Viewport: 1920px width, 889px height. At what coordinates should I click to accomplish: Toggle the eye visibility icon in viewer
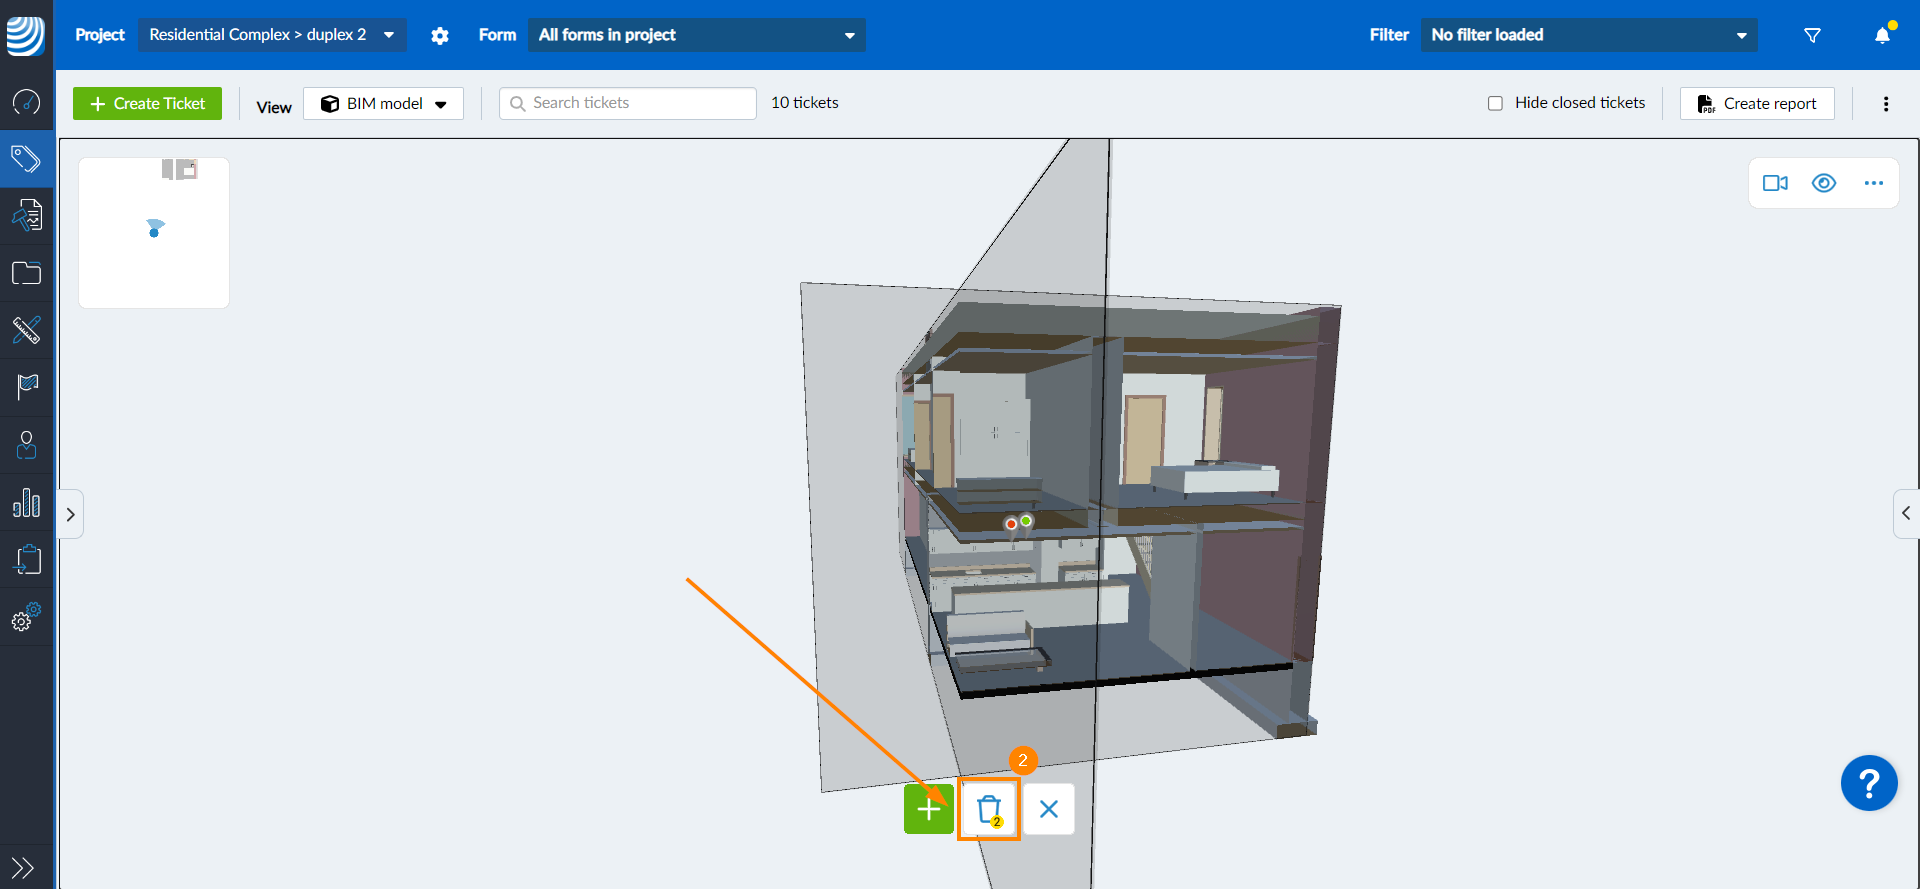(1824, 183)
